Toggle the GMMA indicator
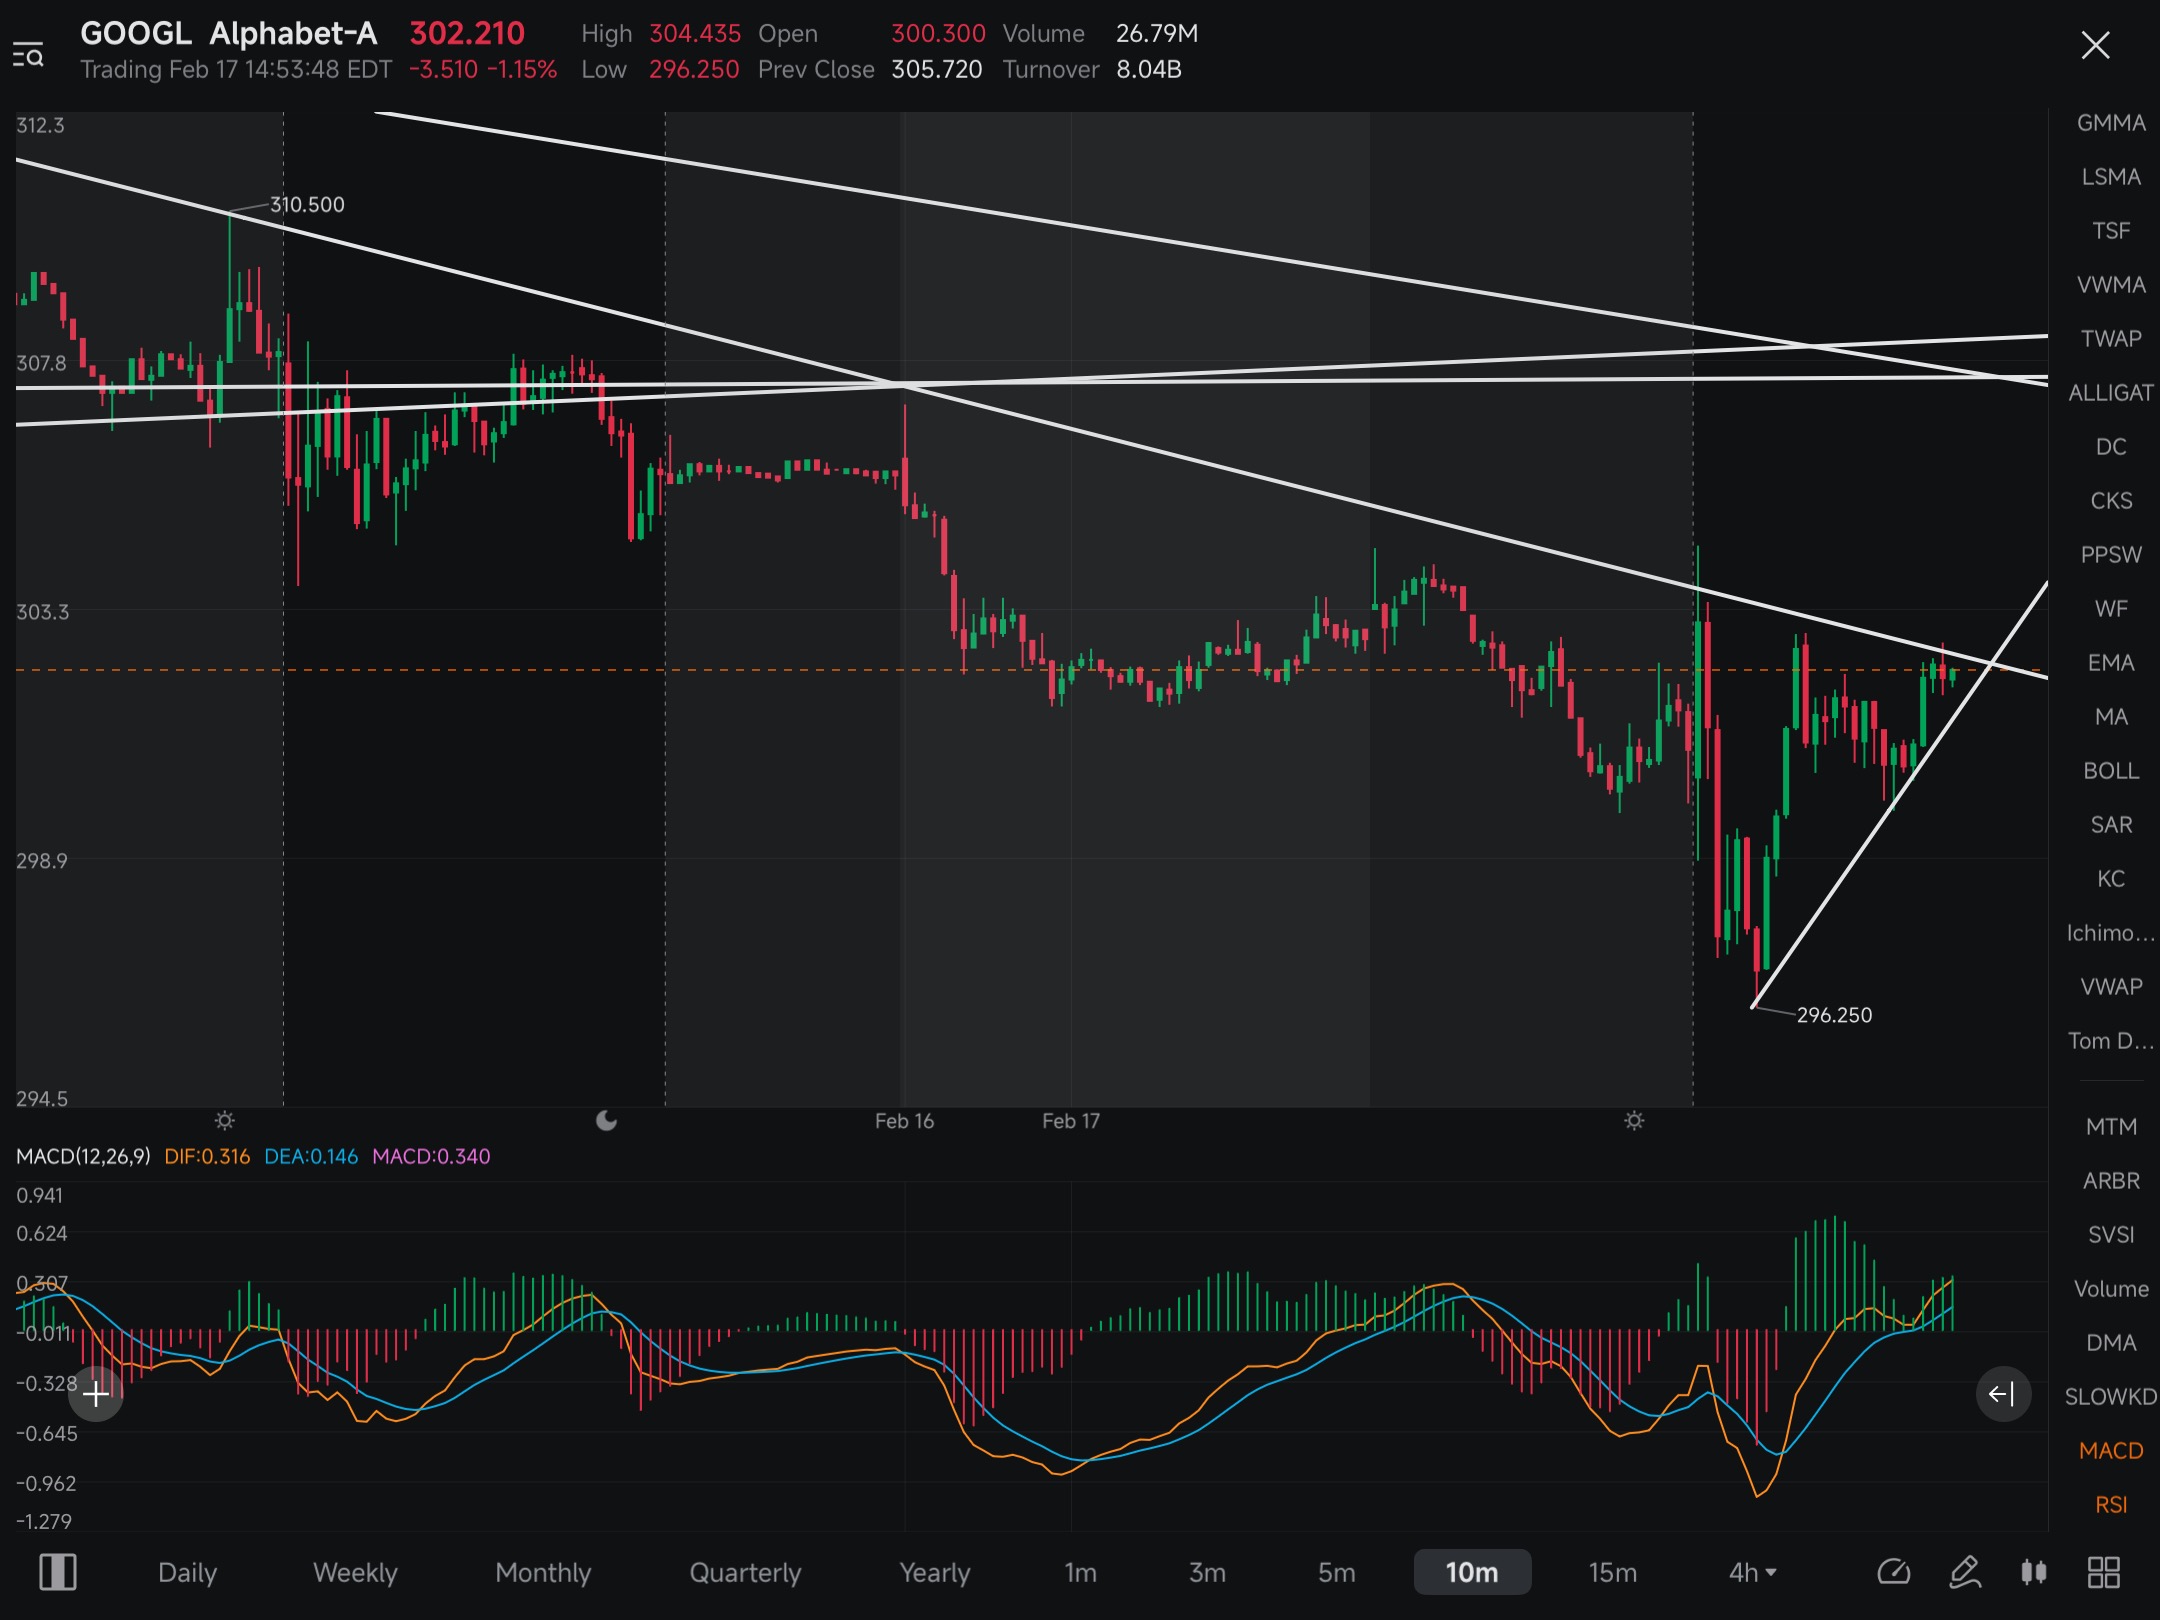Image resolution: width=2160 pixels, height=1620 pixels. tap(2111, 123)
